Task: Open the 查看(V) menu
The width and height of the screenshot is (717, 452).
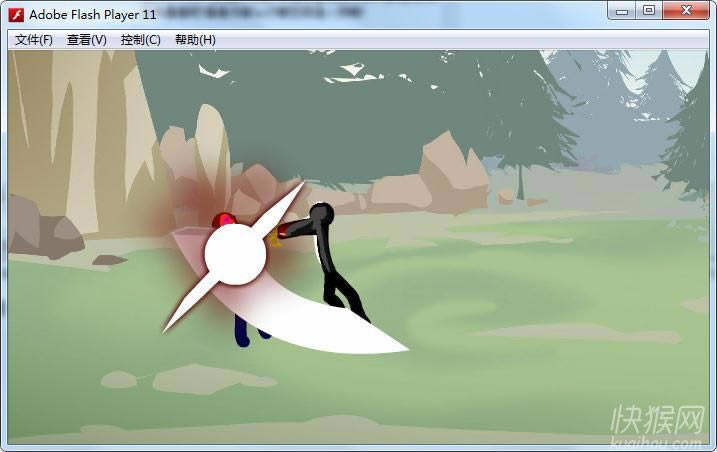Action: (x=86, y=40)
